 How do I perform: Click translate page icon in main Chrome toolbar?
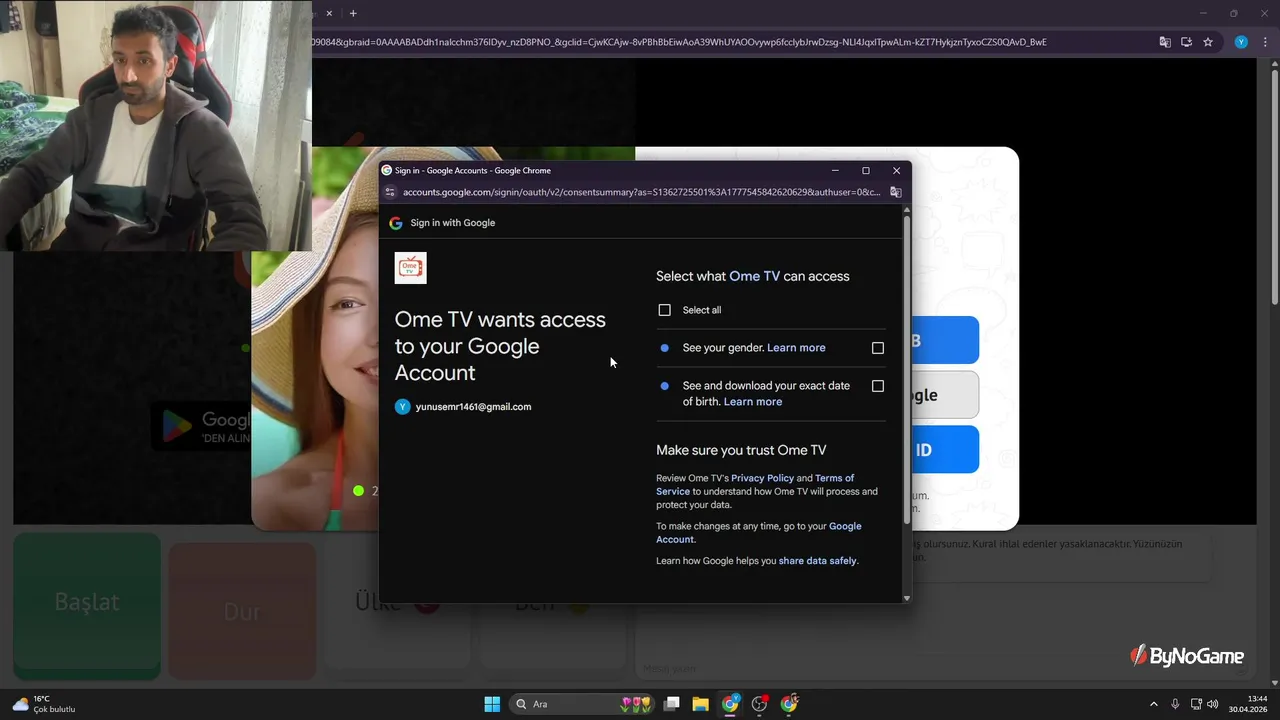coord(1165,42)
